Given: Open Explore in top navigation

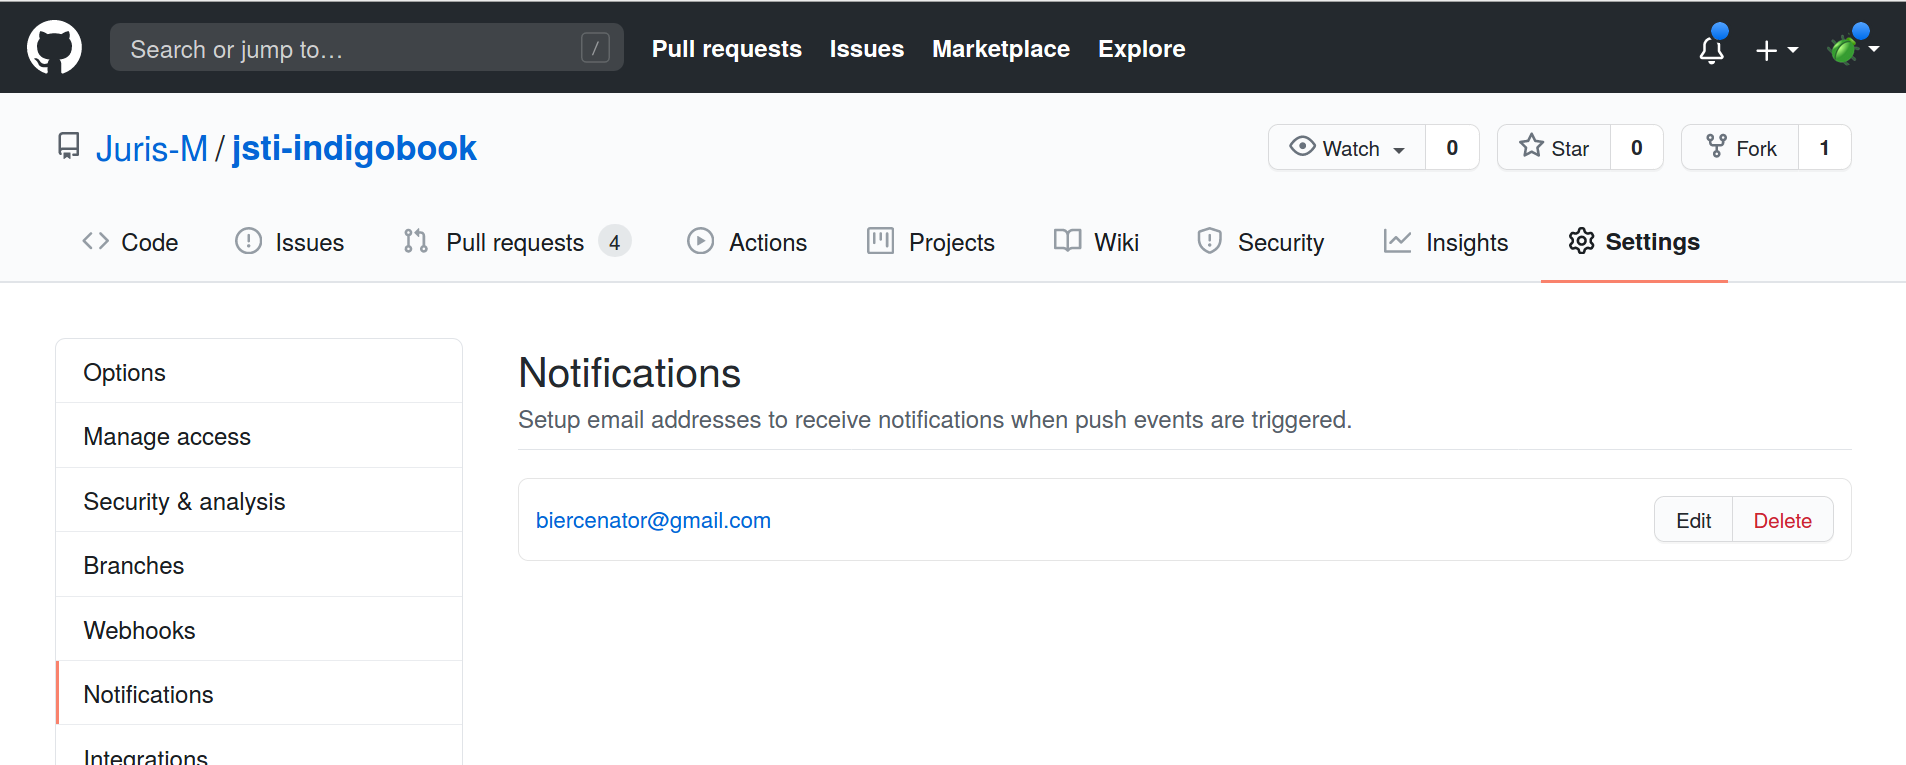Looking at the screenshot, I should point(1141,49).
